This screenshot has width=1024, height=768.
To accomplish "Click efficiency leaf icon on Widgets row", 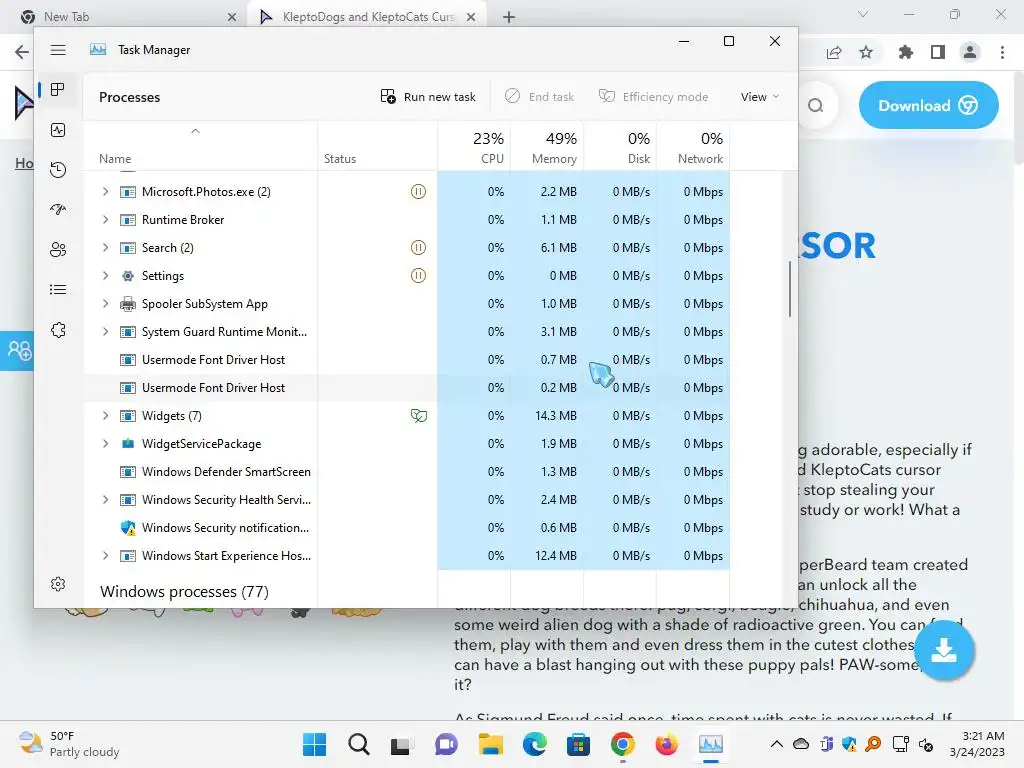I will click(x=419, y=415).
